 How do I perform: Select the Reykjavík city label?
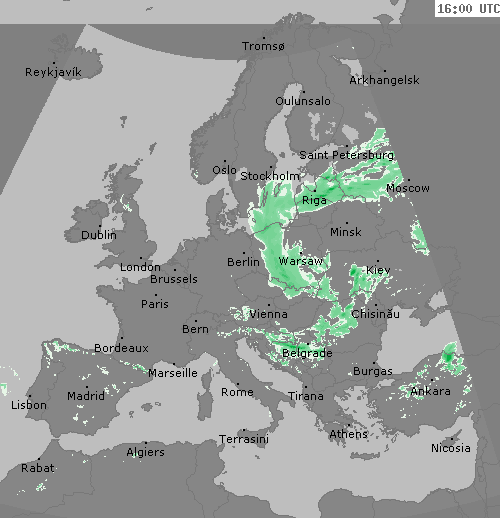pyautogui.click(x=53, y=72)
